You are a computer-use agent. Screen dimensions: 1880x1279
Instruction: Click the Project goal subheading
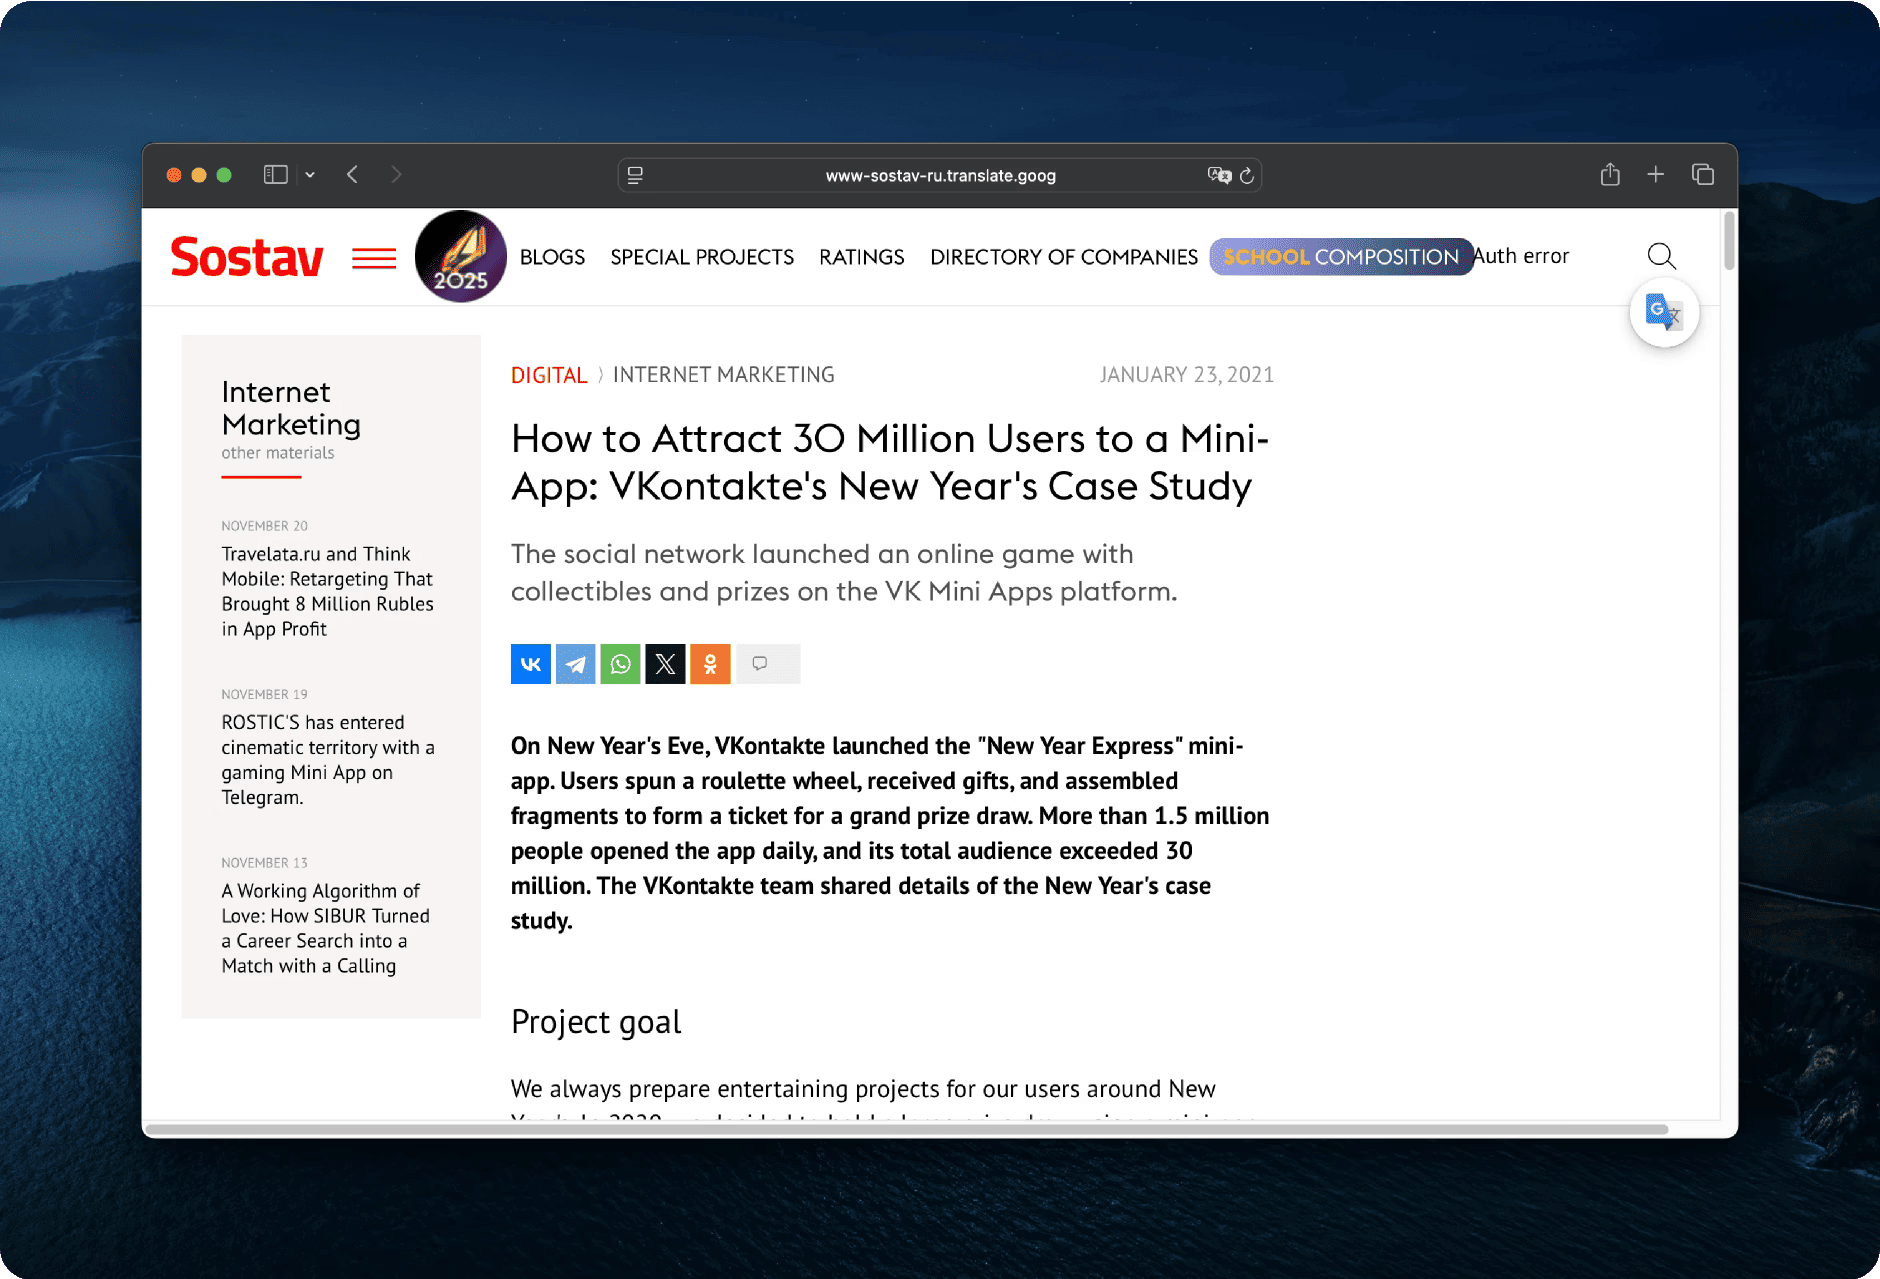coord(596,1022)
